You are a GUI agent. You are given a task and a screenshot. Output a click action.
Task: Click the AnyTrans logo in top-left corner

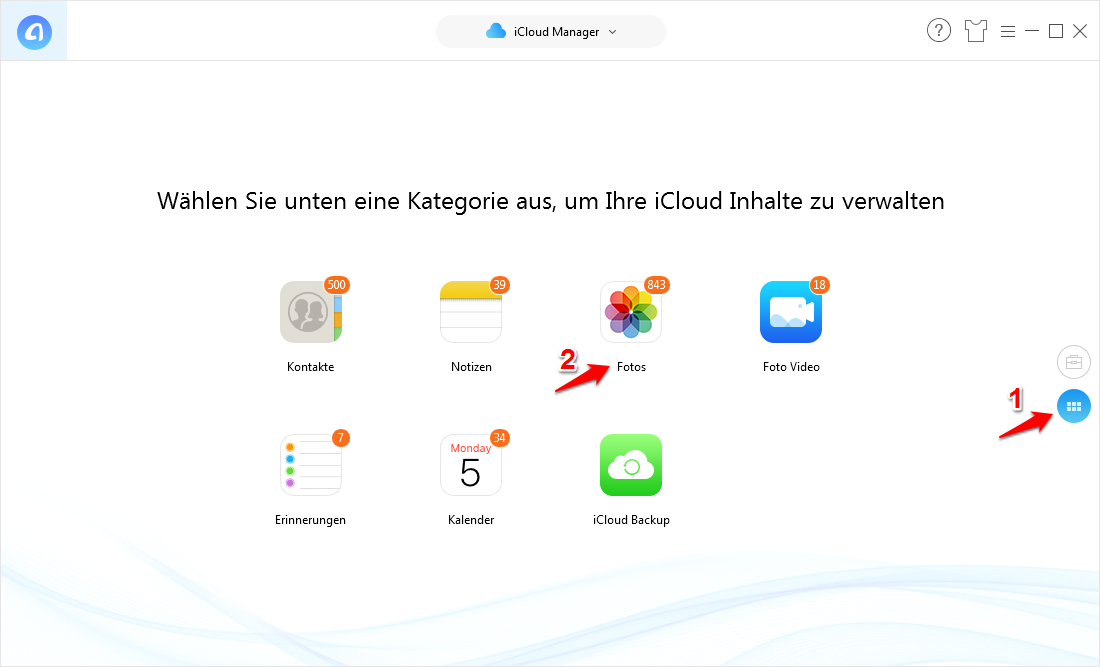(34, 32)
